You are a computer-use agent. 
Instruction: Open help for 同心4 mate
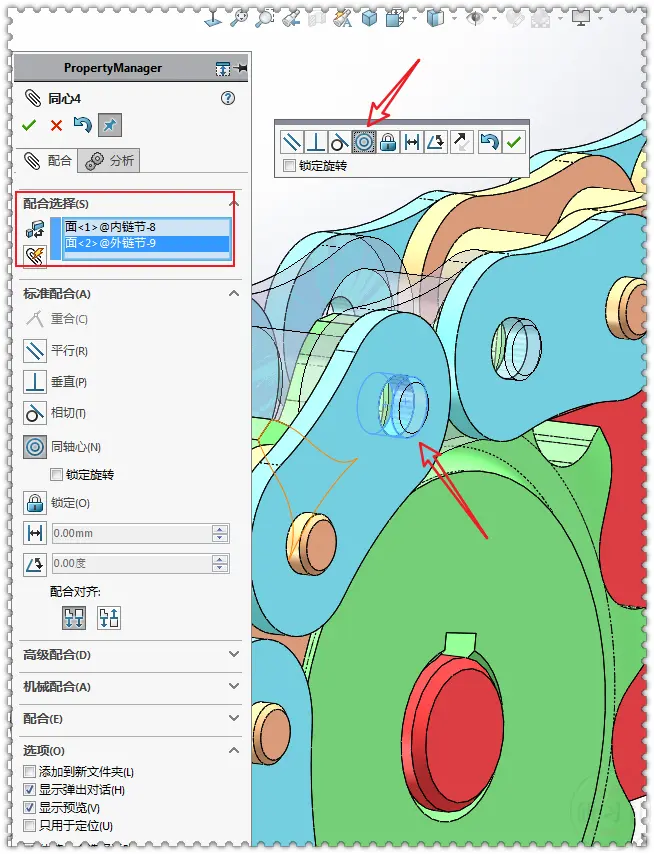[228, 98]
